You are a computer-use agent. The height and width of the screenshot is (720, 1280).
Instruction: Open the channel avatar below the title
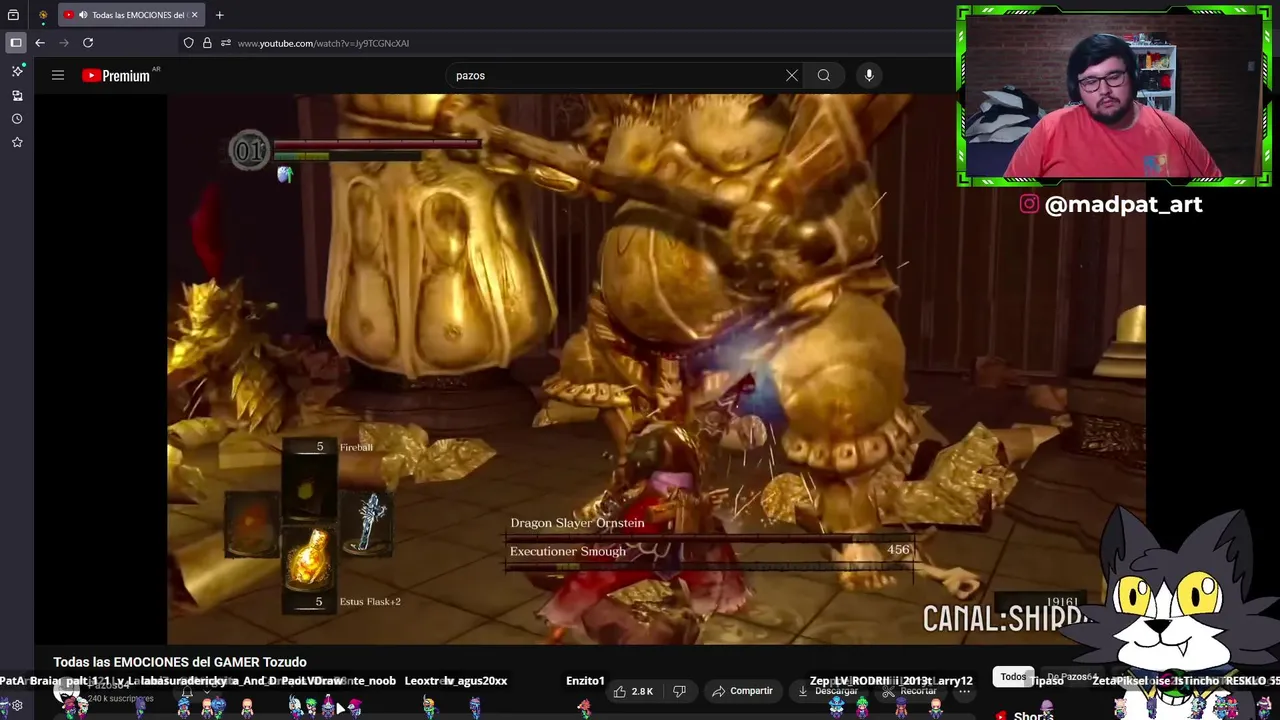click(67, 692)
